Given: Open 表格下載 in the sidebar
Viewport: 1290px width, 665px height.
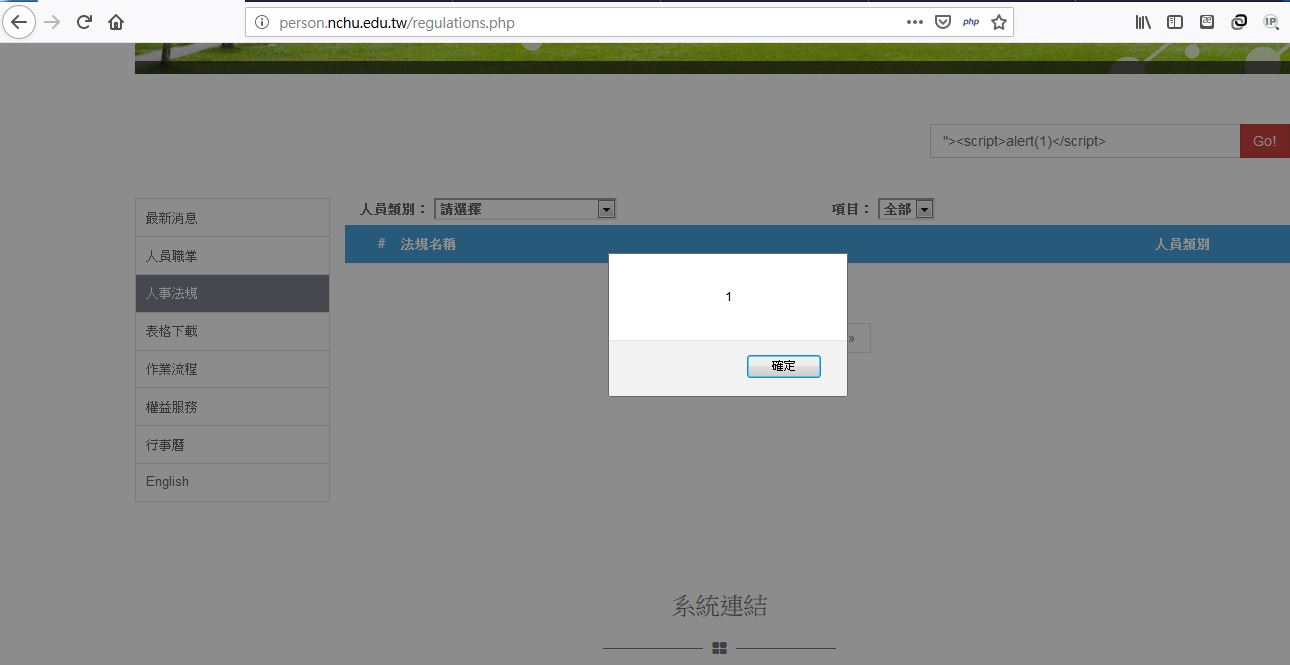Looking at the screenshot, I should coord(232,331).
